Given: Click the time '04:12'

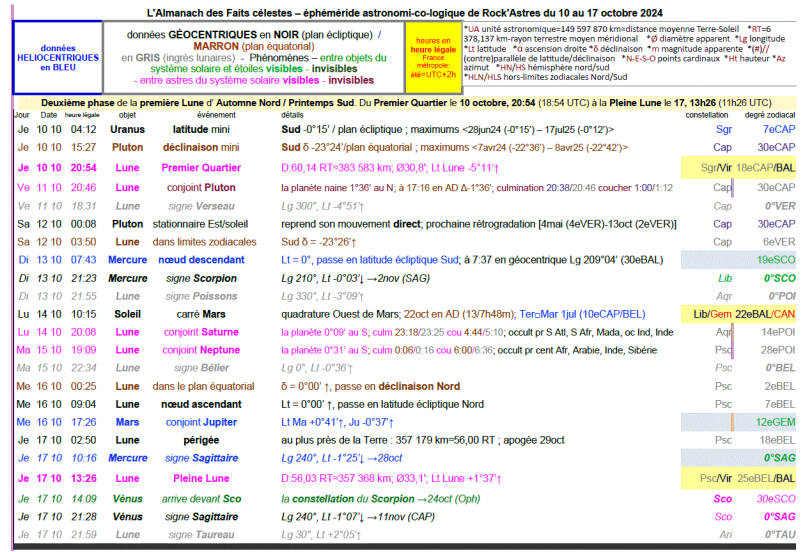Looking at the screenshot, I should click(84, 130).
